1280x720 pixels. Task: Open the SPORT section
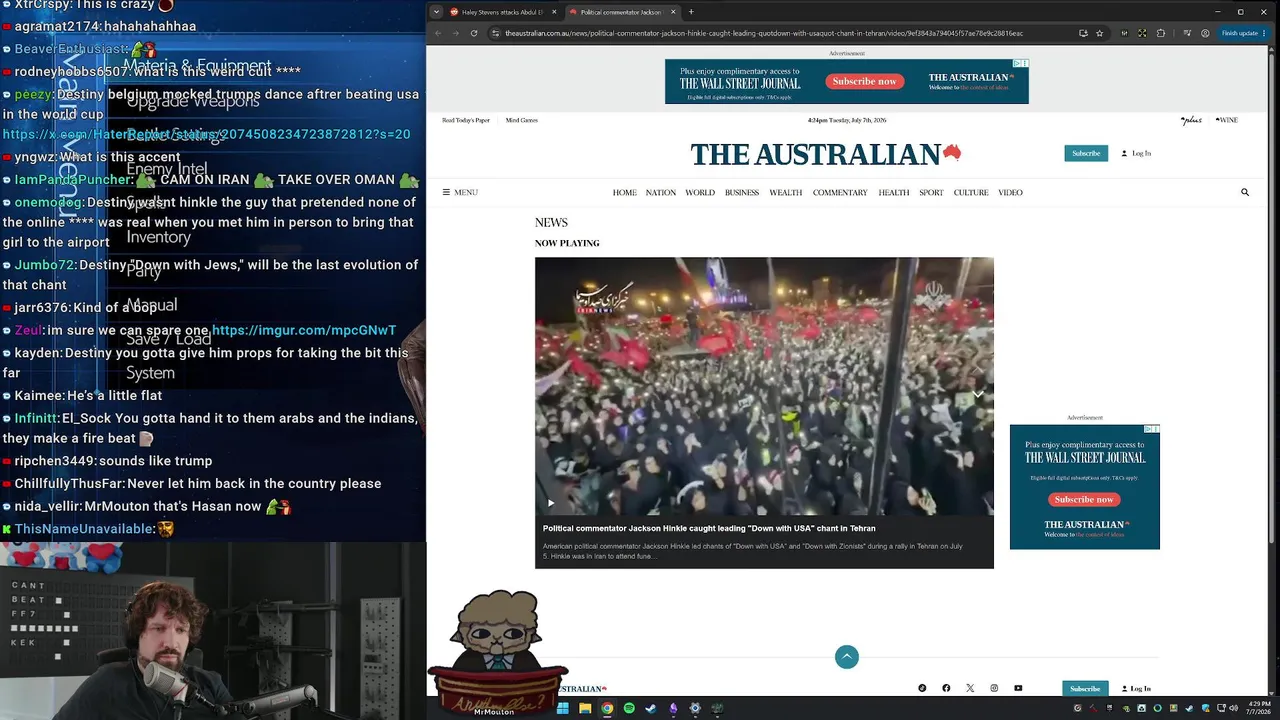coord(931,192)
